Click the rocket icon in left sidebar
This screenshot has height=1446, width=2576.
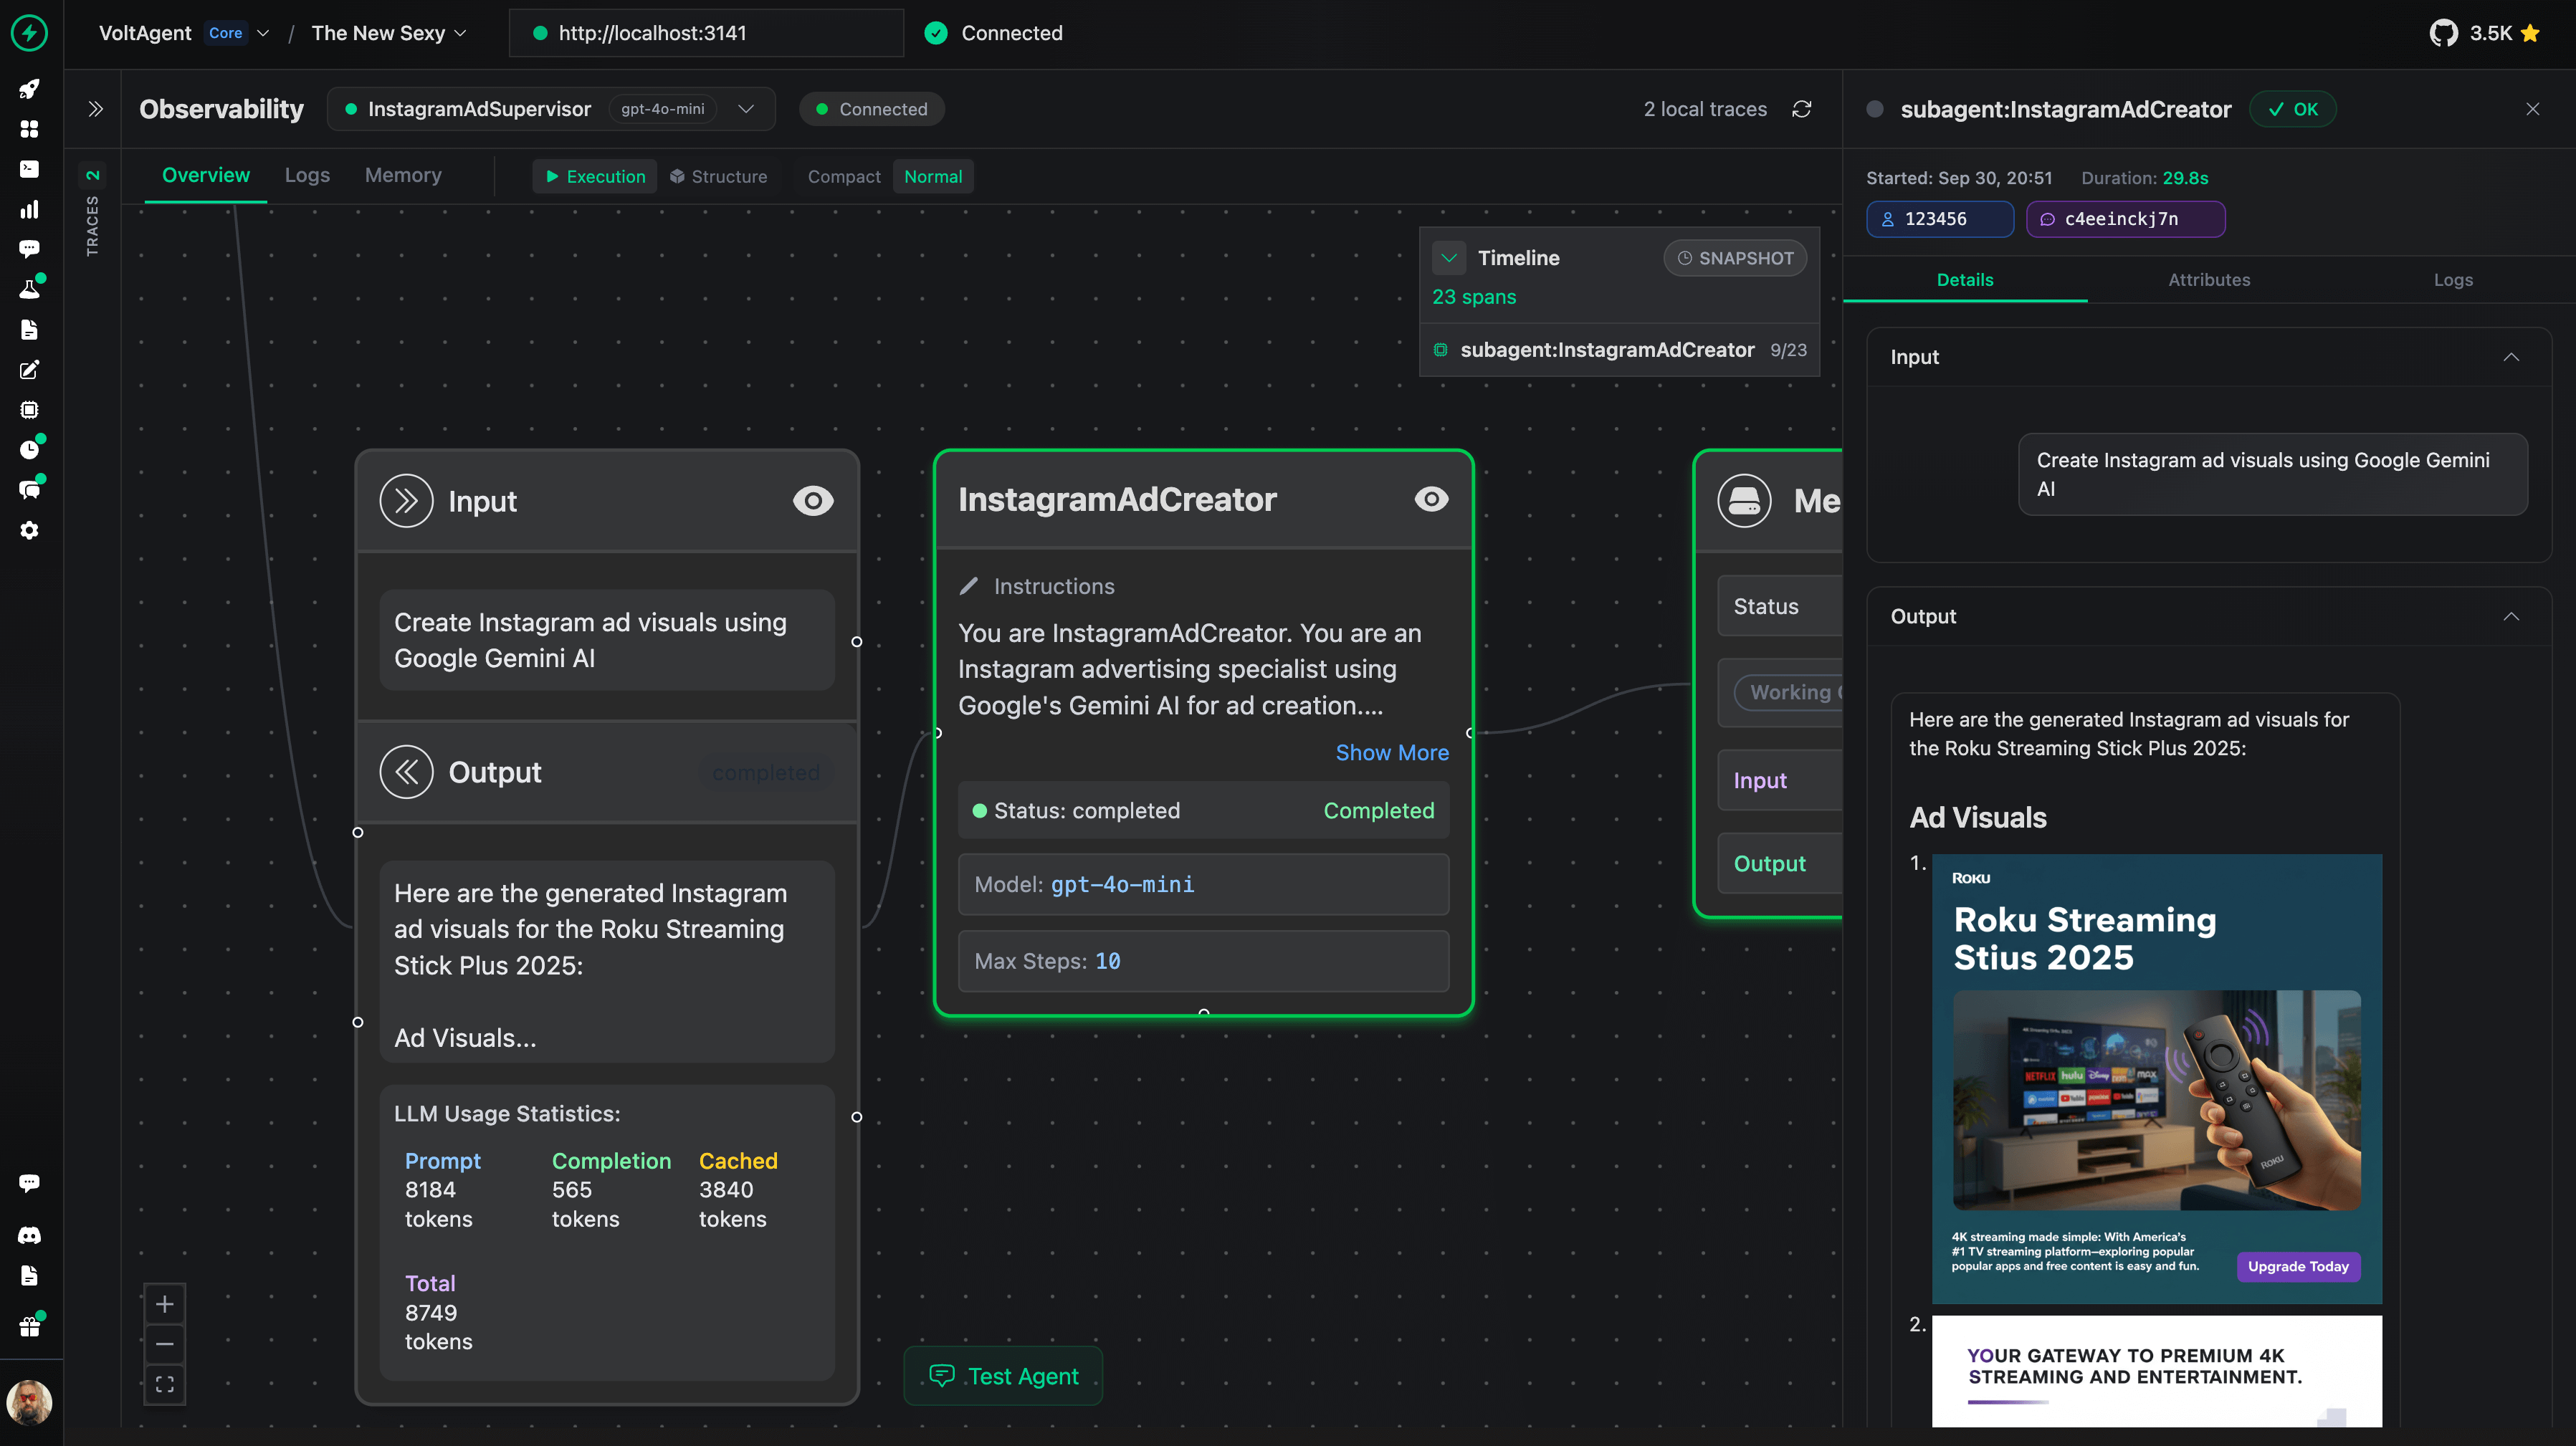pyautogui.click(x=29, y=89)
